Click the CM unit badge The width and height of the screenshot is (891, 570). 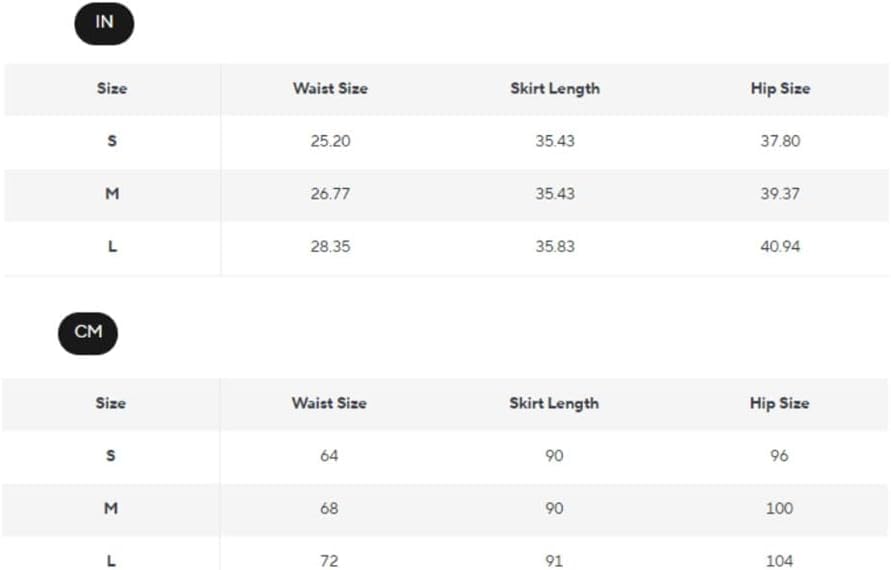[88, 333]
